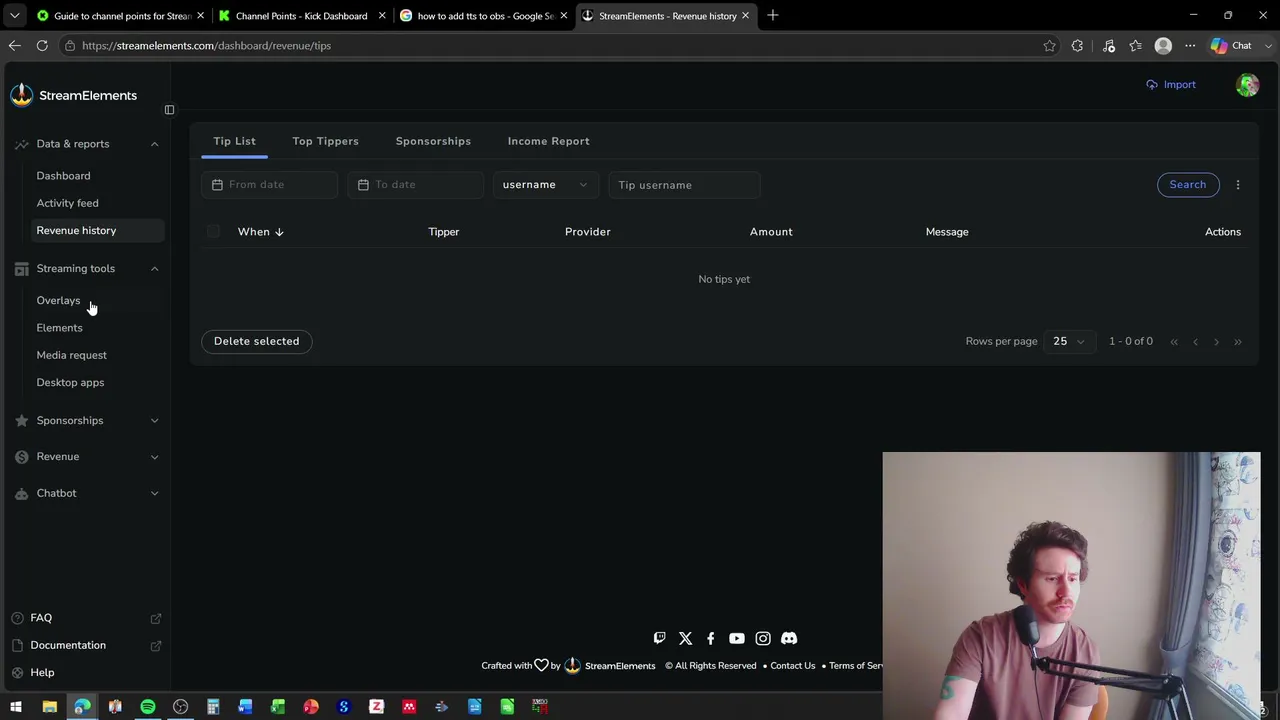
Task: Expand the Sponsorships sidebar section
Action: (x=154, y=421)
